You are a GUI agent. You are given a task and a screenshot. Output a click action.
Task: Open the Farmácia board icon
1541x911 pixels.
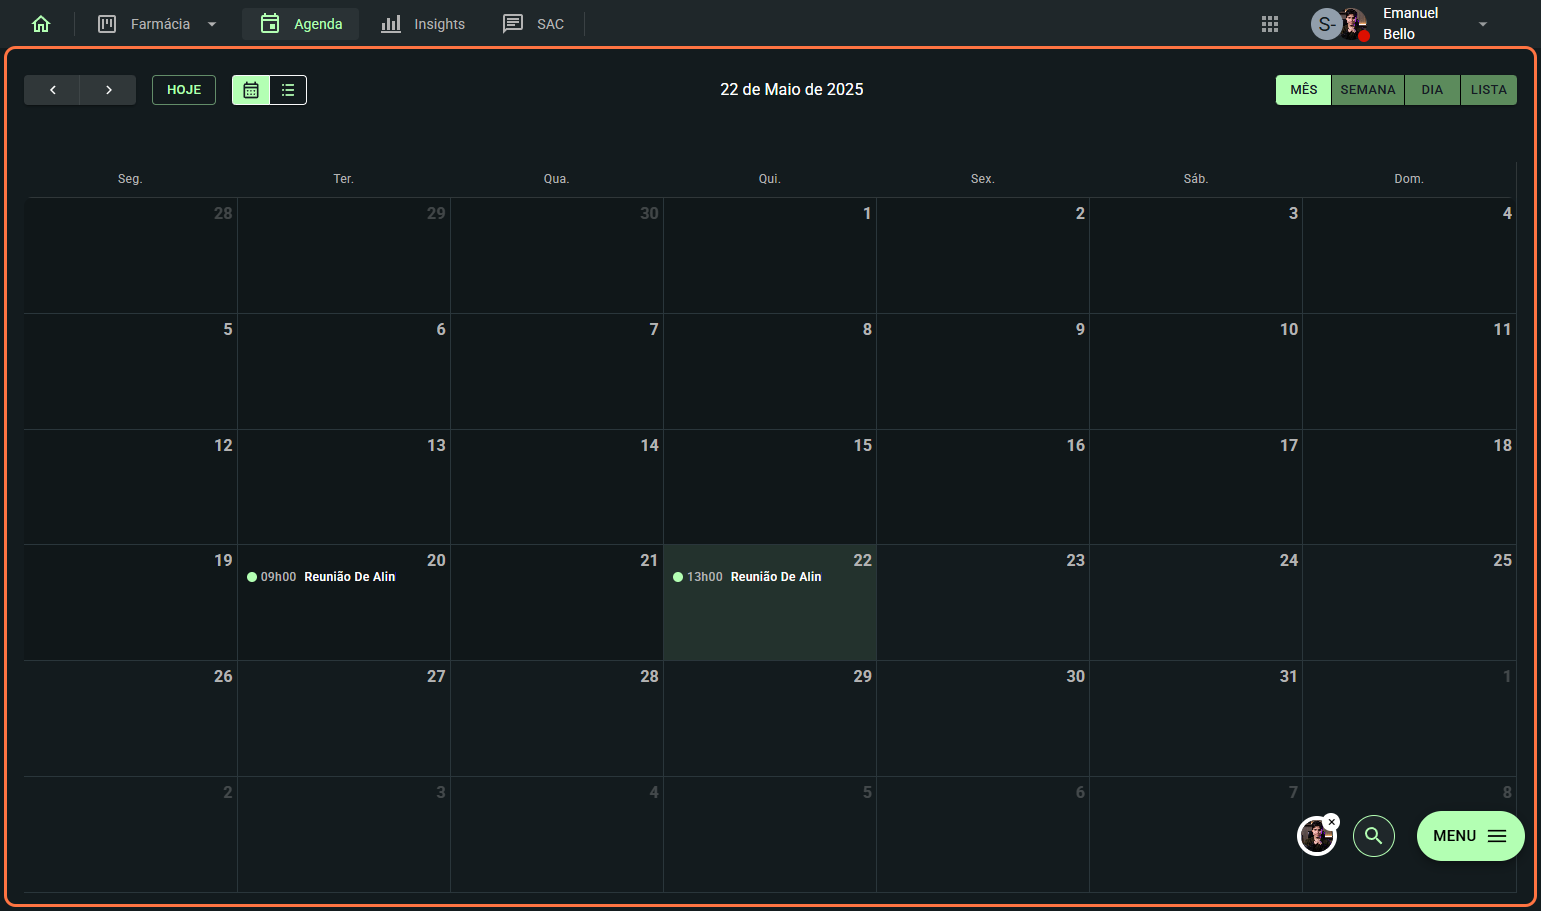click(107, 24)
